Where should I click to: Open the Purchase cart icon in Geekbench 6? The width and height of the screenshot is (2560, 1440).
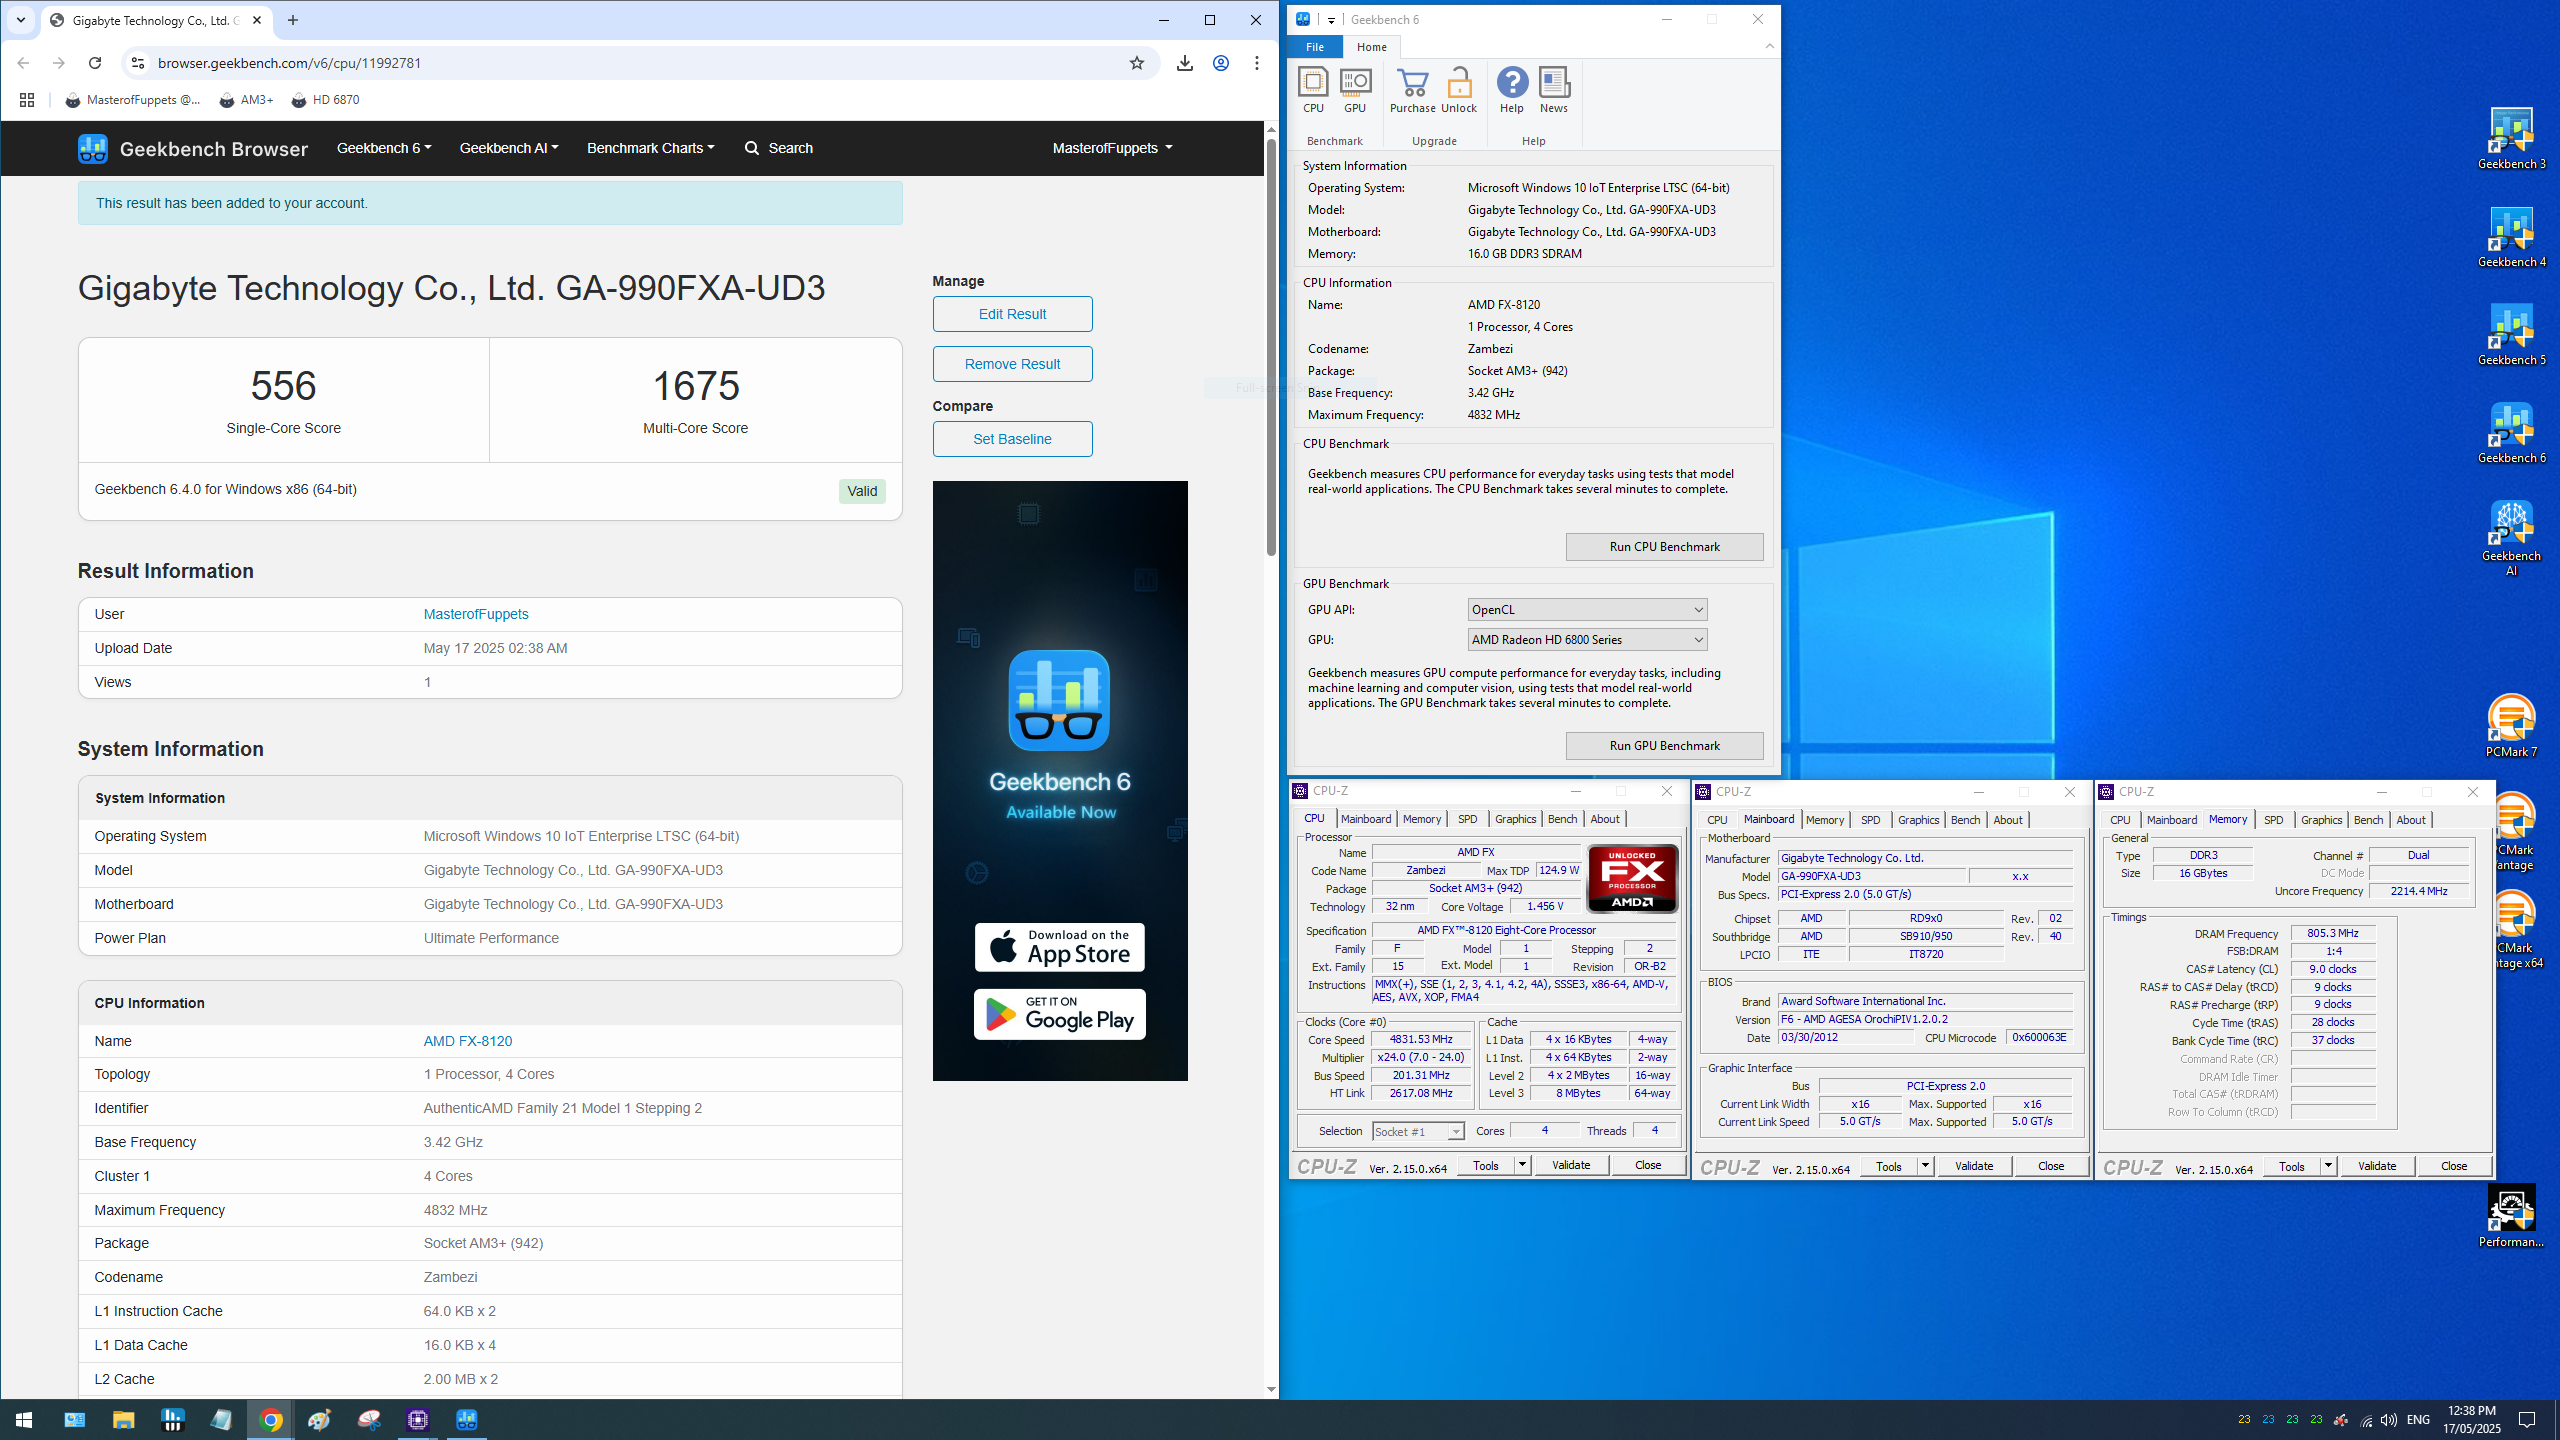(x=1412, y=90)
